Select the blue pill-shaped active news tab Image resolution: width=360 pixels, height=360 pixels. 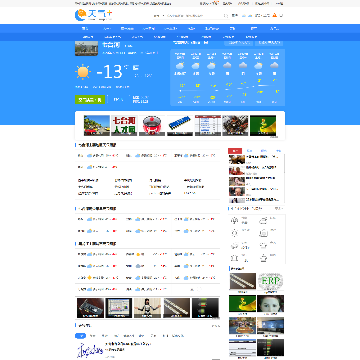pyautogui.click(x=80, y=336)
